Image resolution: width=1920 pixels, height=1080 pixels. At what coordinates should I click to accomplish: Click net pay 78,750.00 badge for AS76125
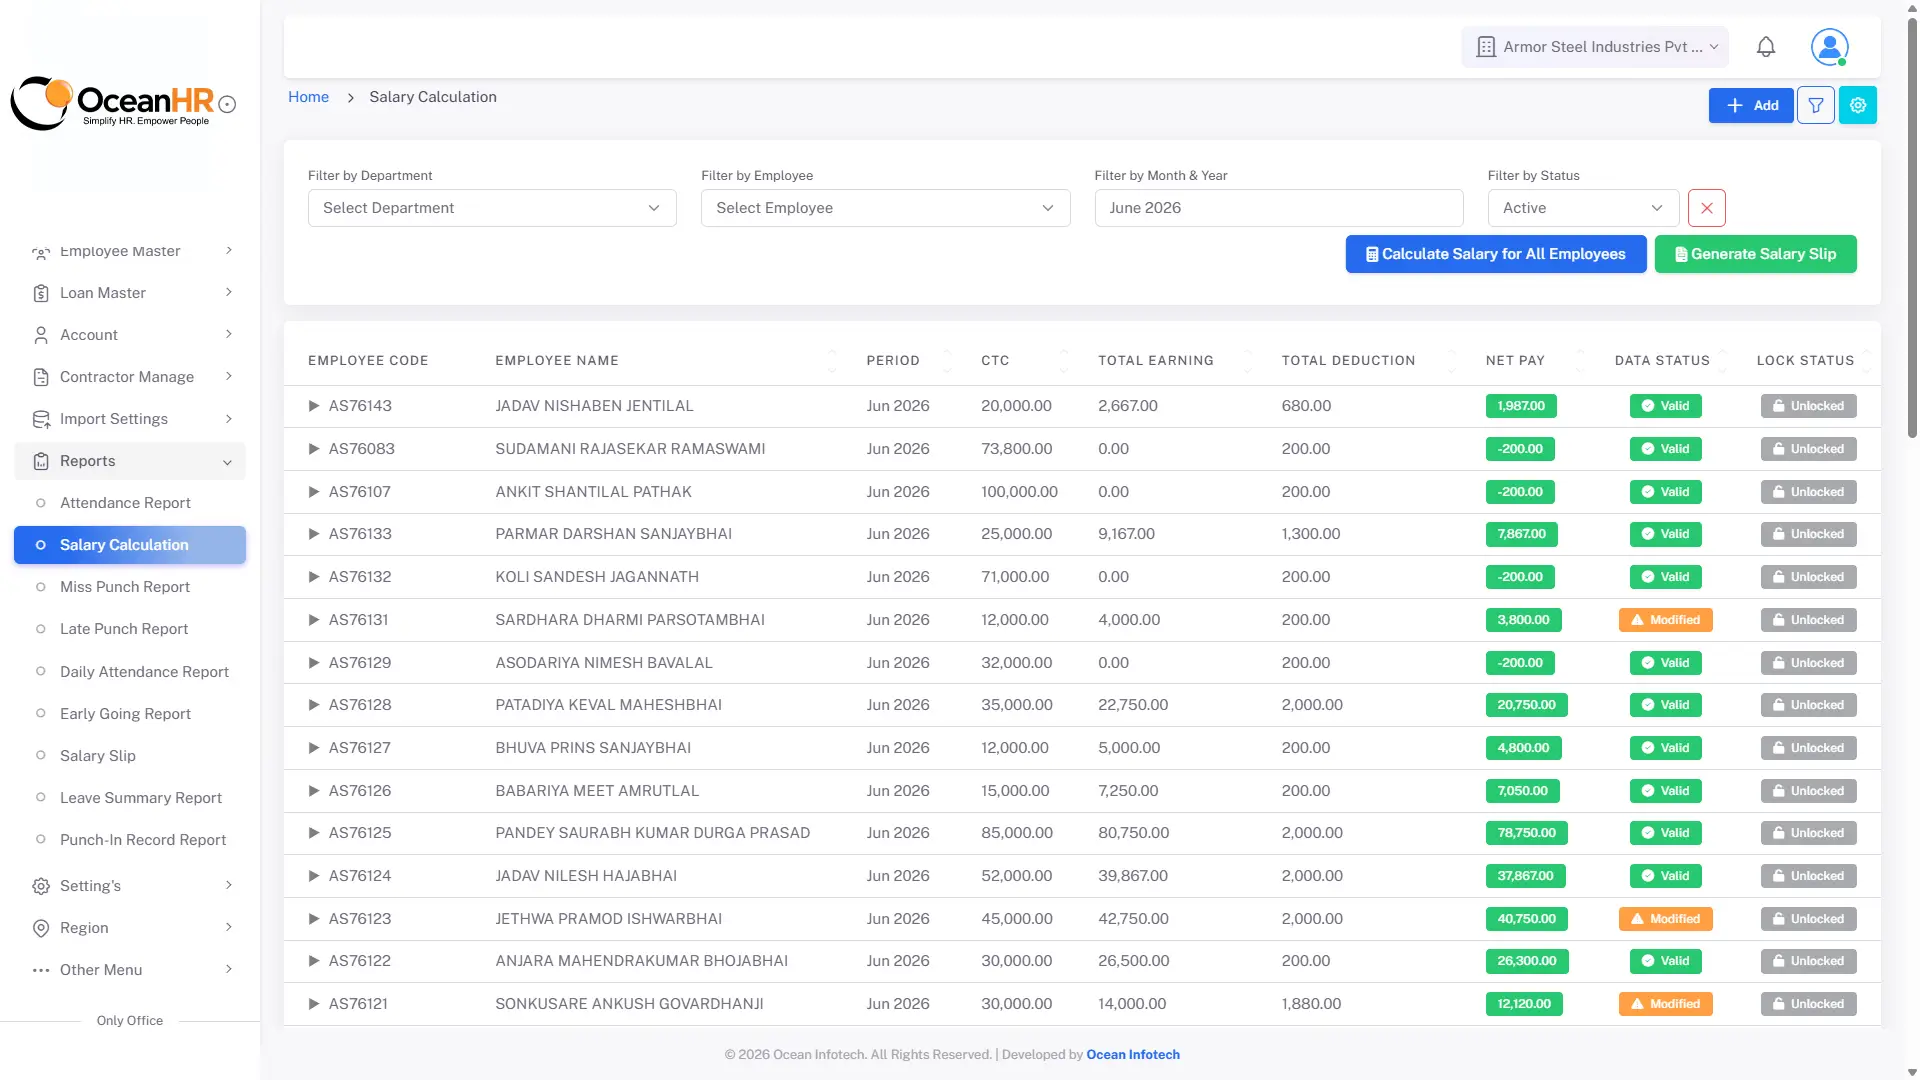click(1526, 833)
